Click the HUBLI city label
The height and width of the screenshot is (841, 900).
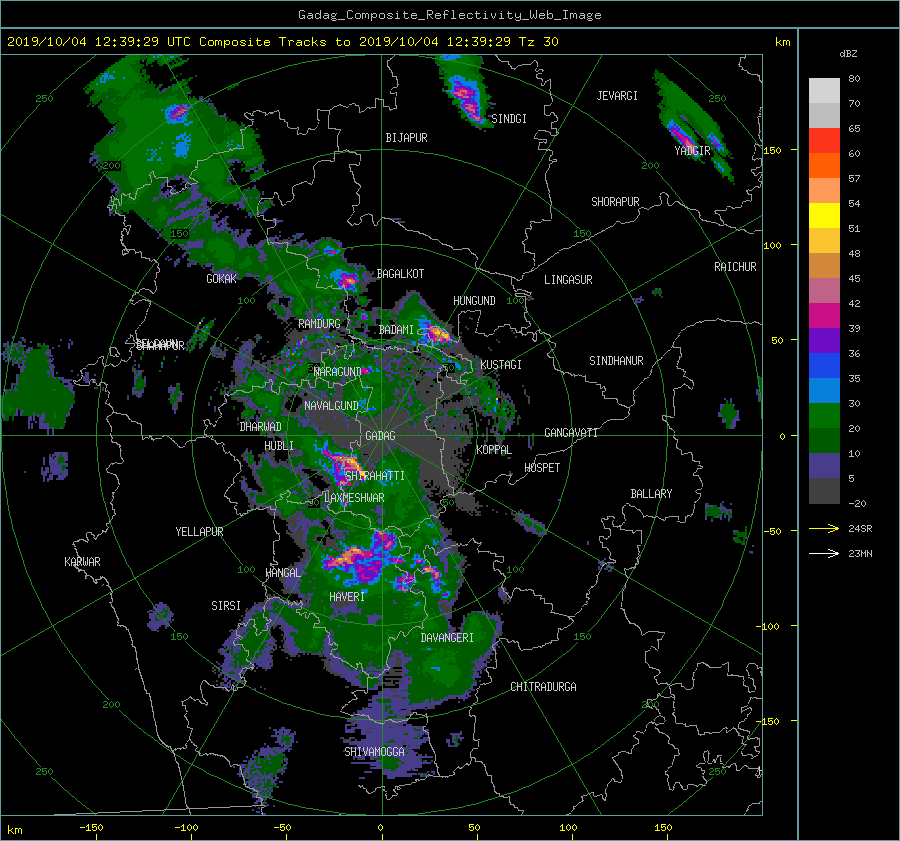coord(279,446)
